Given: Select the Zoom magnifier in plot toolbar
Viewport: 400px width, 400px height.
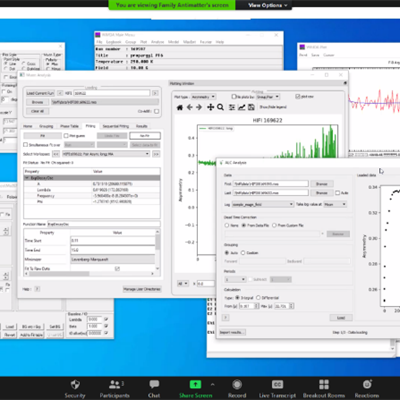Looking at the screenshot, I should pyautogui.click(x=220, y=107).
